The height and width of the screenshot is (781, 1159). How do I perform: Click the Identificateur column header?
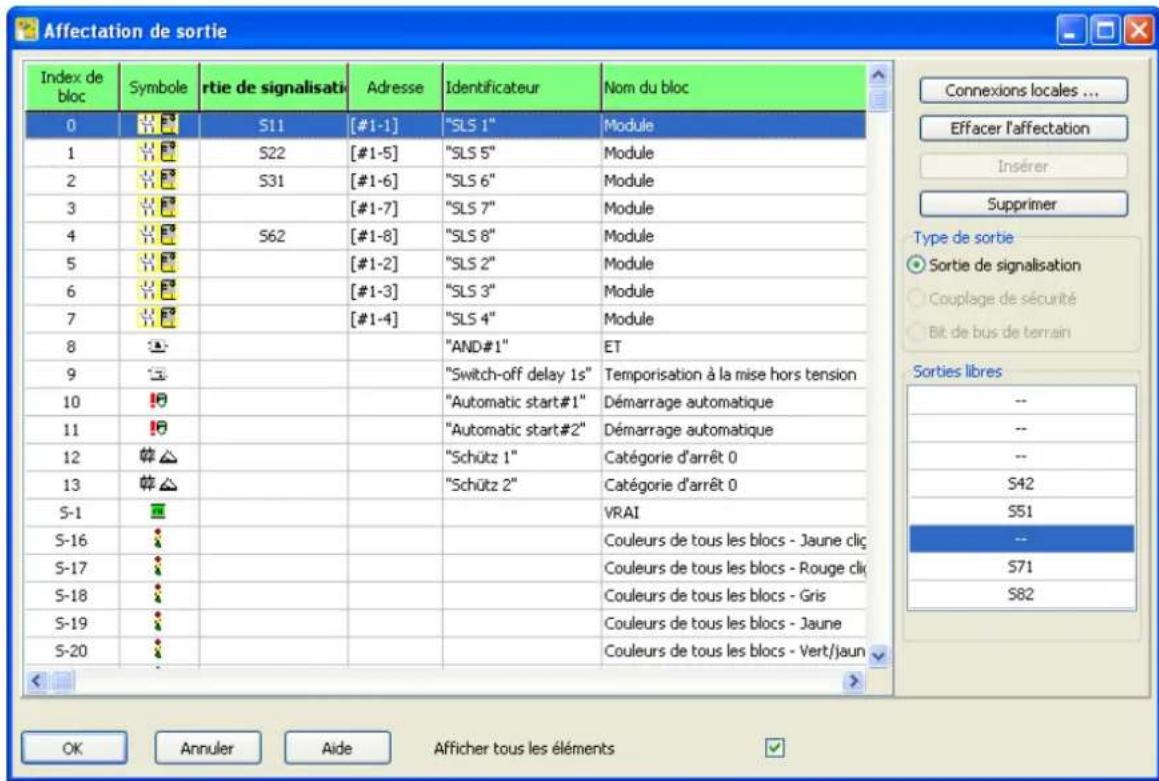tap(522, 87)
